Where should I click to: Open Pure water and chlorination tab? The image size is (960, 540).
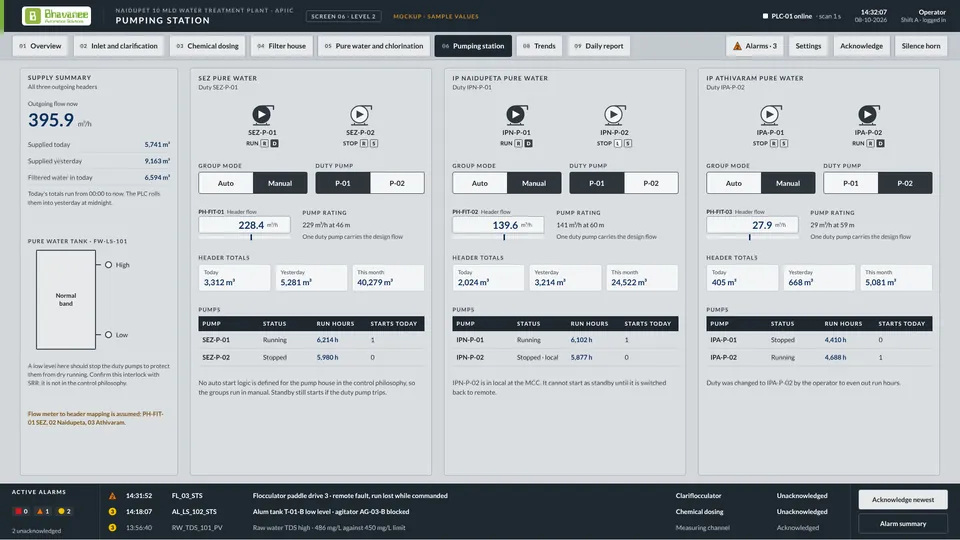coord(373,46)
